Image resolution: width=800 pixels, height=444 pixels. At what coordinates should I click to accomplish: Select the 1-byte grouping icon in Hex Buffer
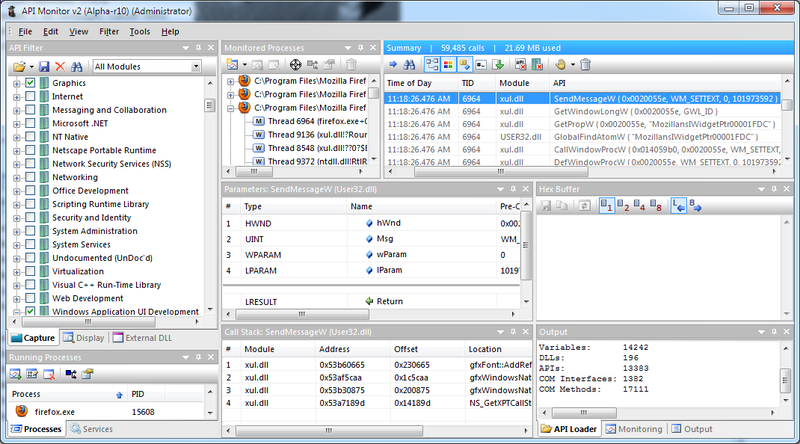pyautogui.click(x=606, y=206)
